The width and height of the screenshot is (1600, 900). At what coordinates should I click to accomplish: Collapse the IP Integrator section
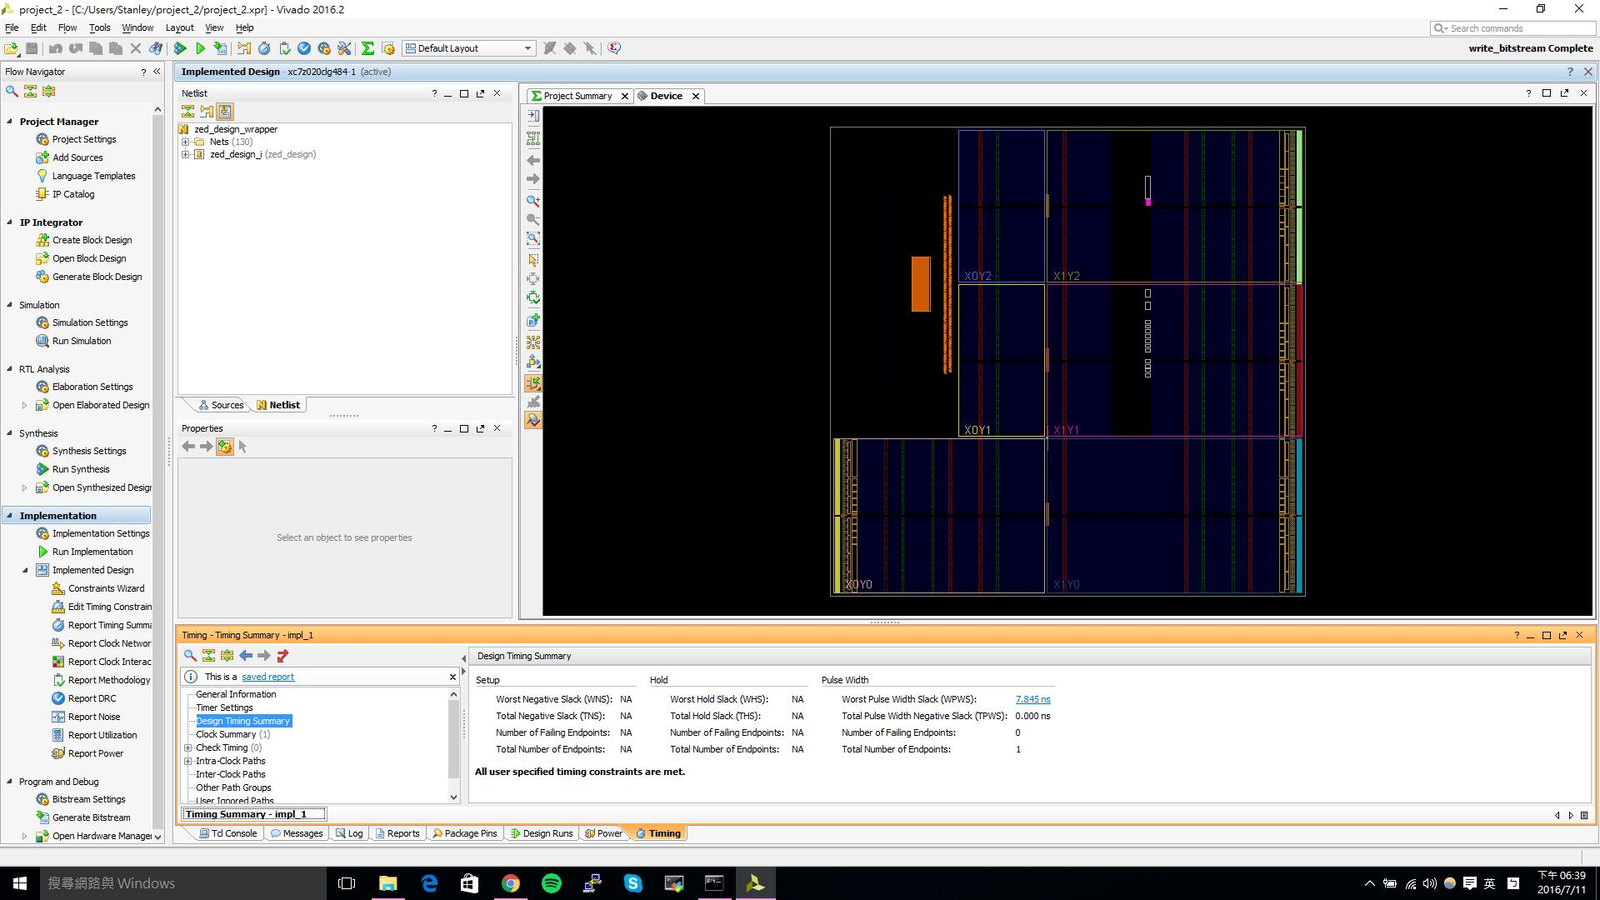pyautogui.click(x=10, y=223)
